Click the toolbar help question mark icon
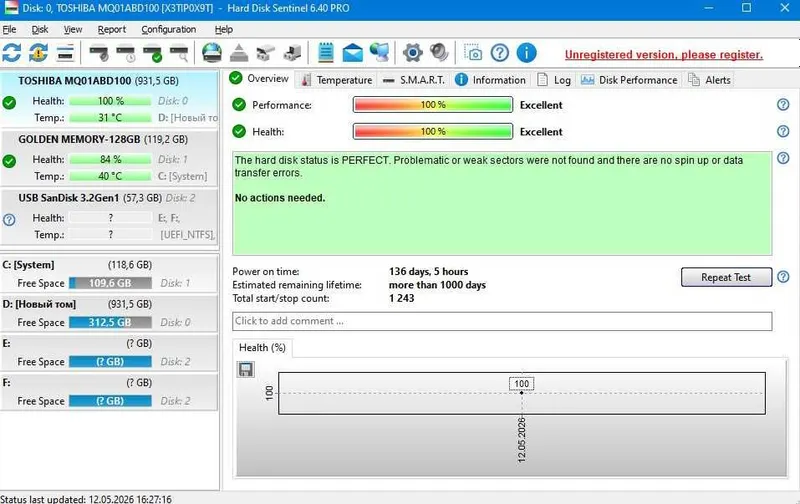Viewport: 800px width, 504px height. (x=499, y=53)
